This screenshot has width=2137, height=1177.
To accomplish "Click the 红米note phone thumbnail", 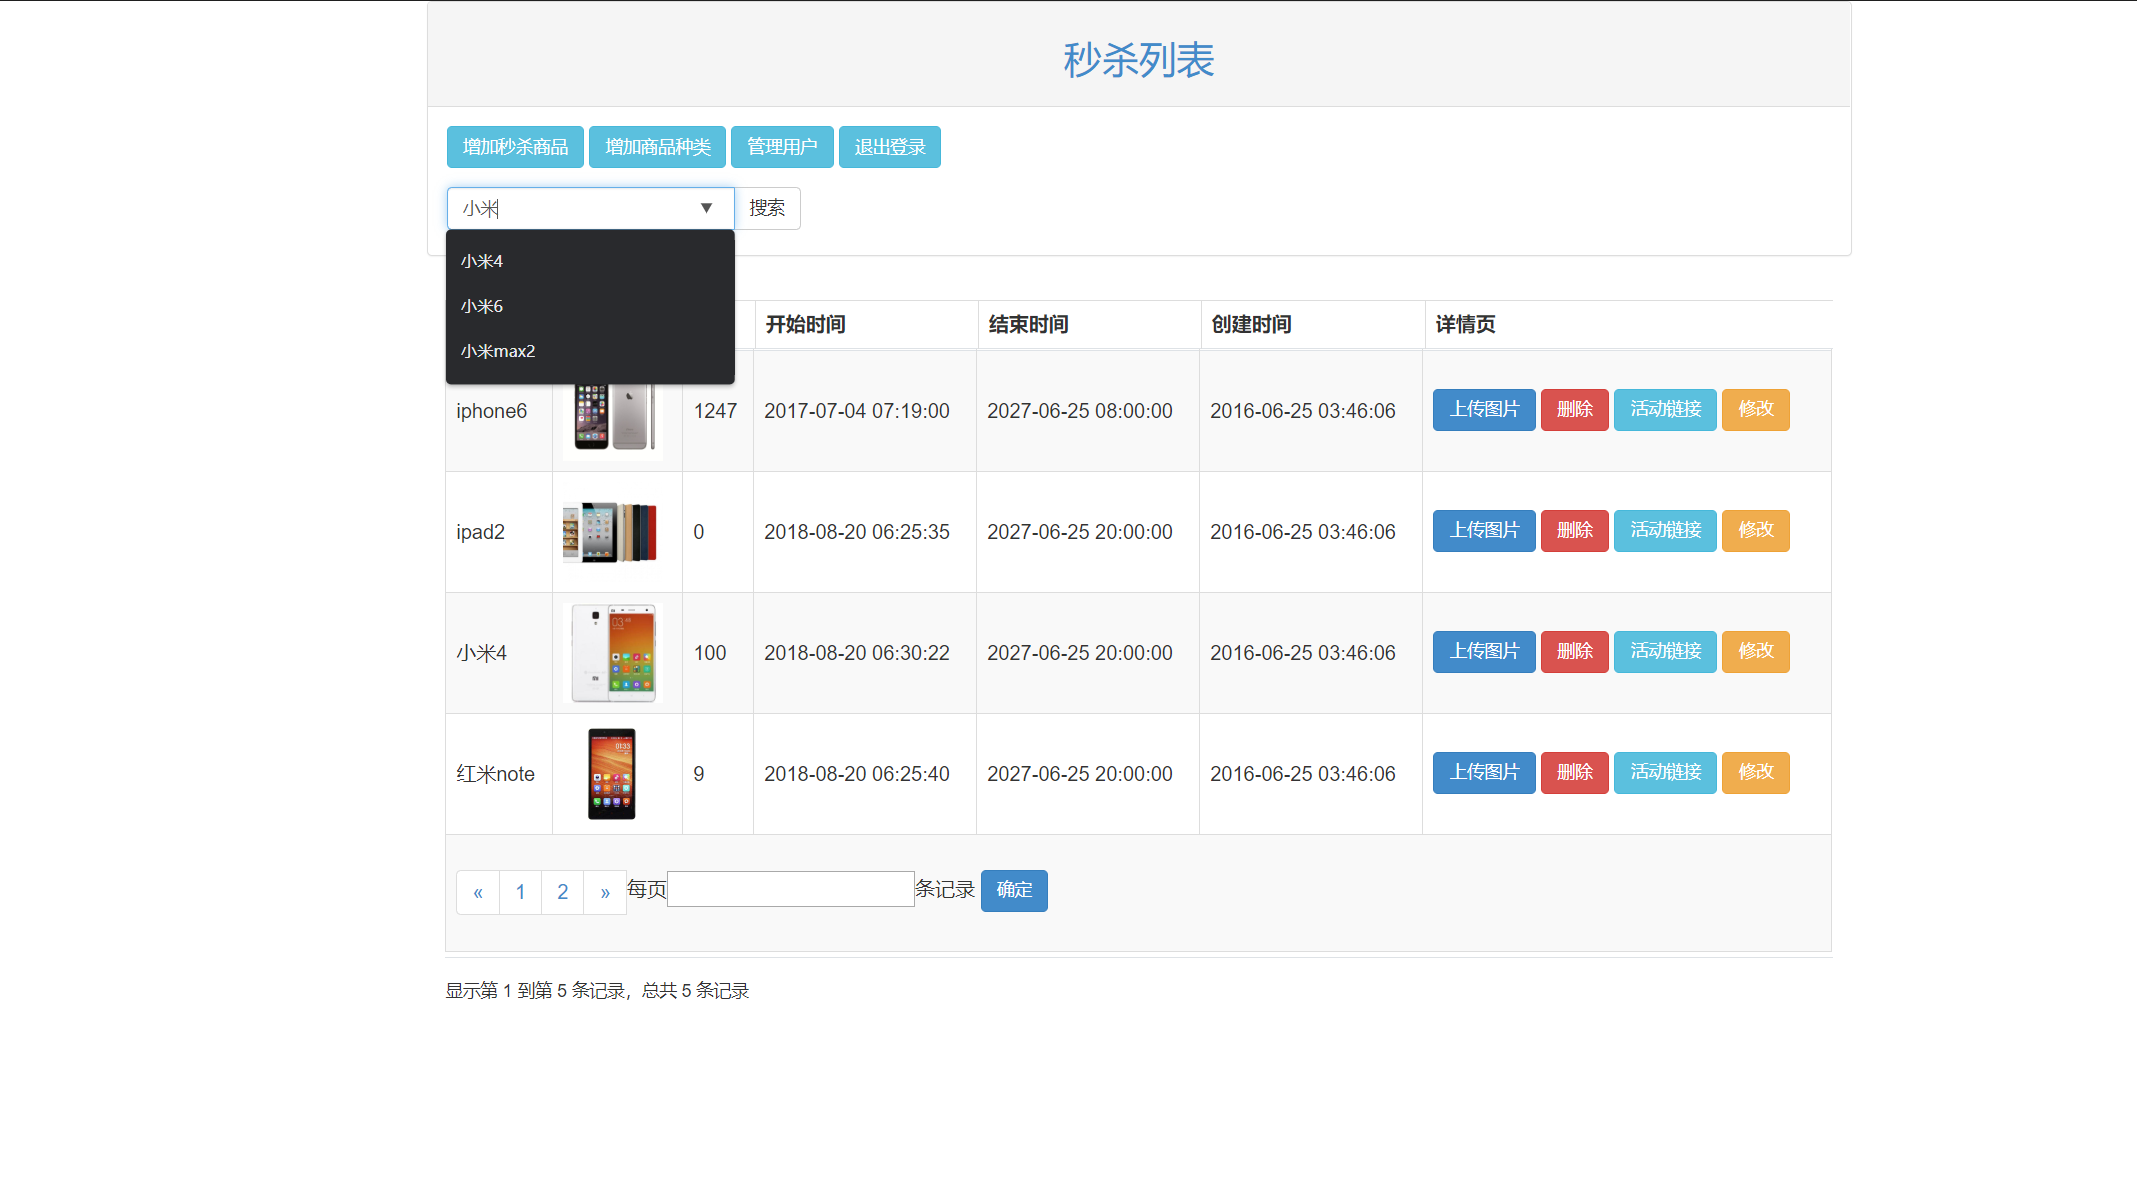I will click(x=612, y=774).
